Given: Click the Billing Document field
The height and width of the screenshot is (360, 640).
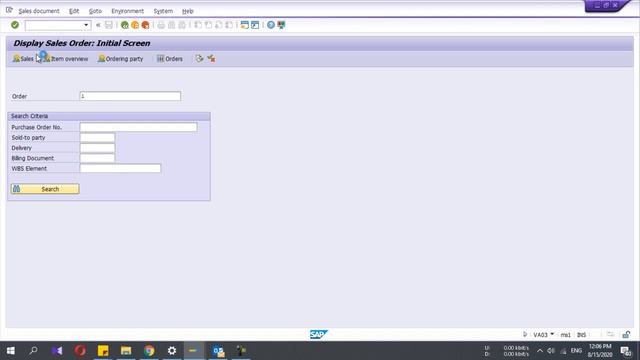Looking at the screenshot, I should (97, 158).
